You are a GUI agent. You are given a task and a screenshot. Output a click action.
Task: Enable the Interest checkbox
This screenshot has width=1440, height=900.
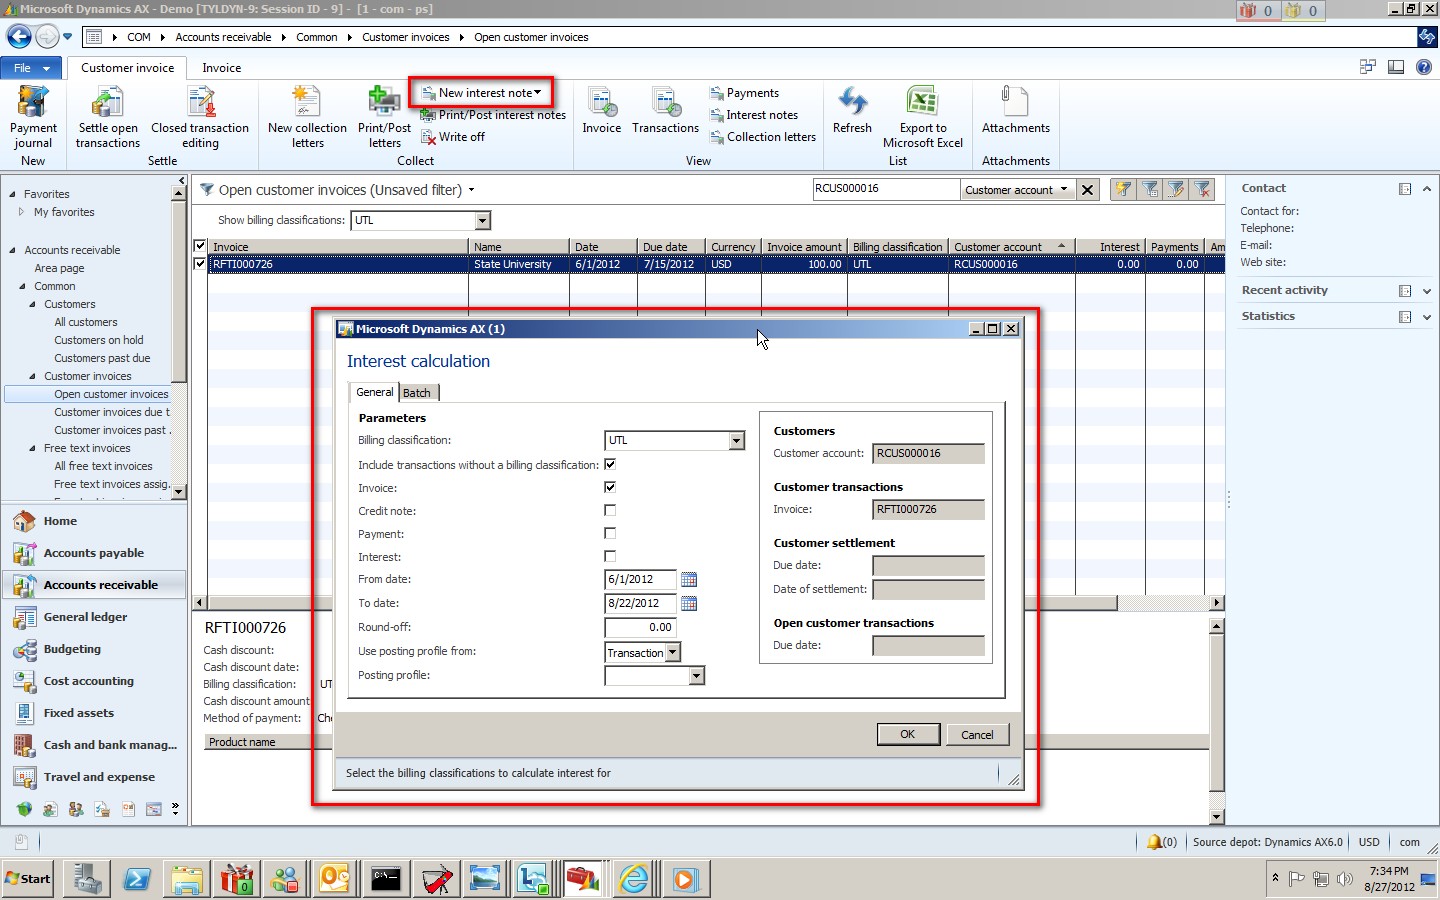(610, 557)
